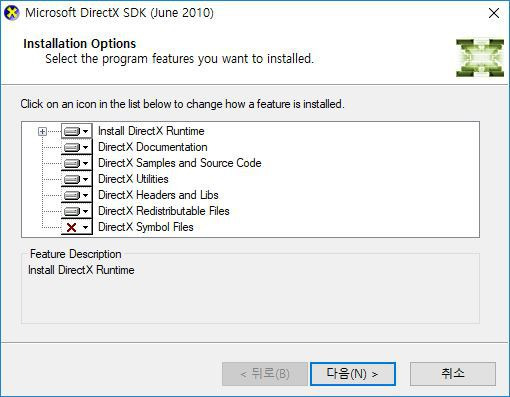This screenshot has height=397, width=510.
Task: Select the DirectX Redistributable Files row
Action: pos(164,211)
